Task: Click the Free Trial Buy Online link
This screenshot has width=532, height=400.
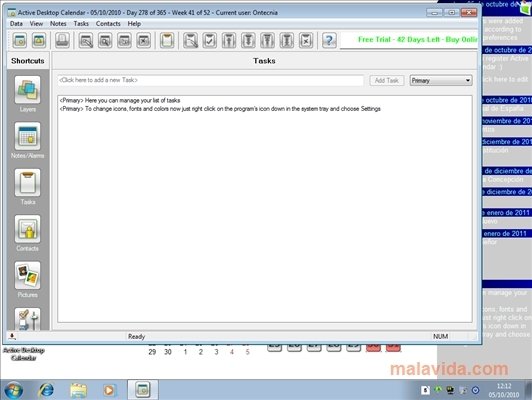Action: (417, 39)
